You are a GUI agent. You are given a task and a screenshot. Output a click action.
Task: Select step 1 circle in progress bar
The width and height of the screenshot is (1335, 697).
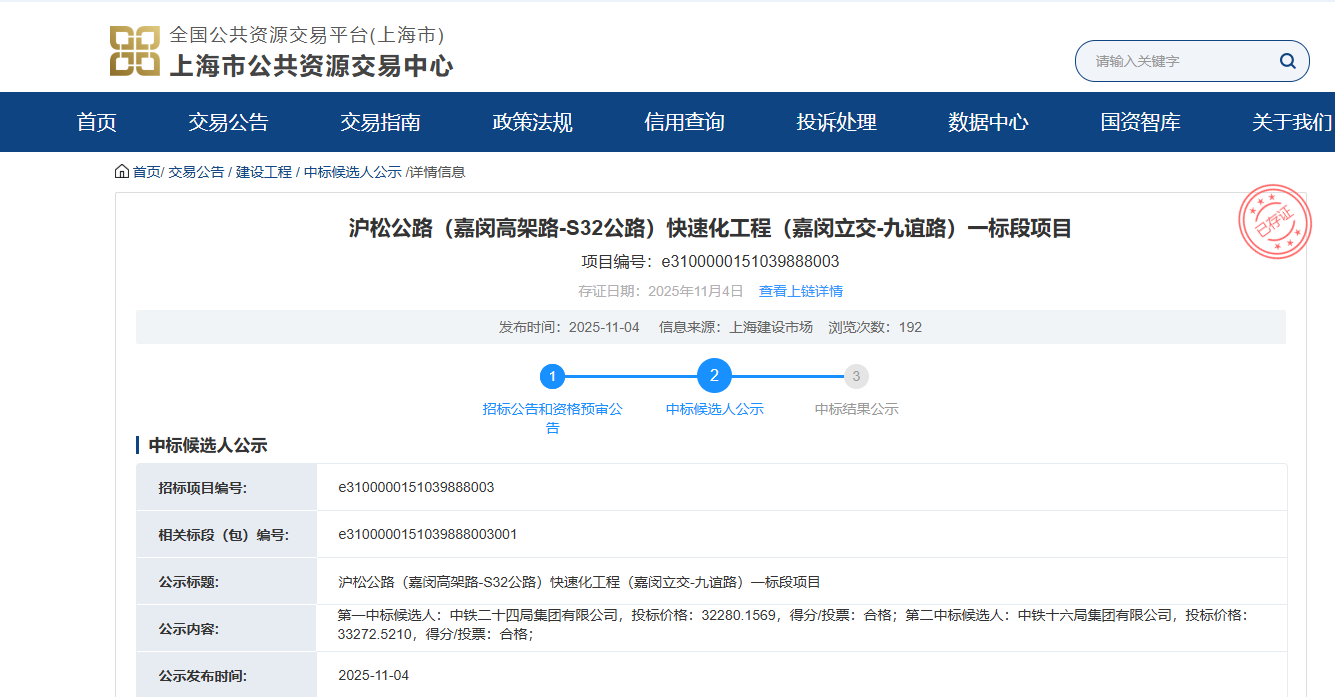tap(552, 377)
